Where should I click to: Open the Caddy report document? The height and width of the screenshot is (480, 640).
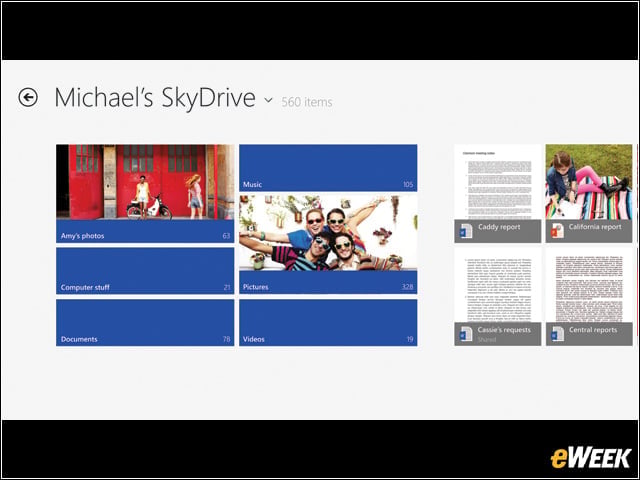point(498,193)
